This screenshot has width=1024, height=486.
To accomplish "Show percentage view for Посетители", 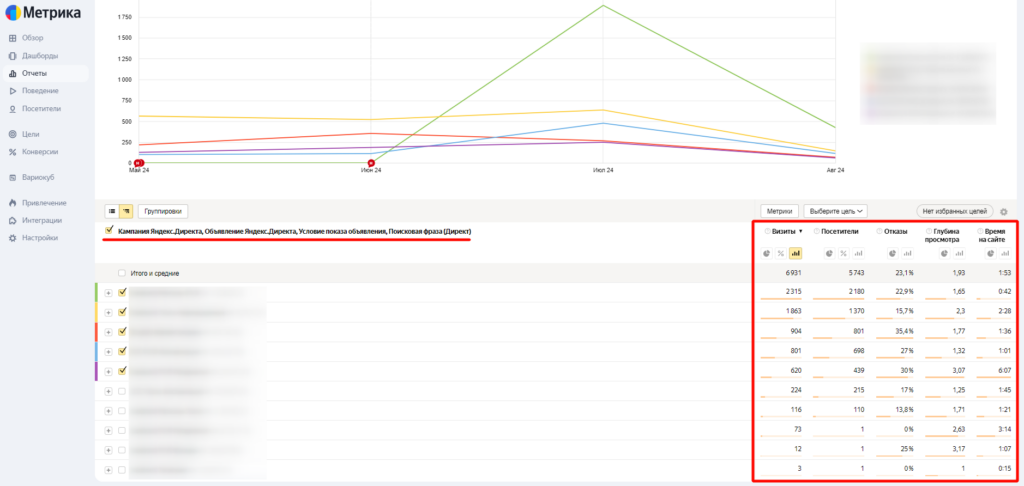I will tap(843, 253).
